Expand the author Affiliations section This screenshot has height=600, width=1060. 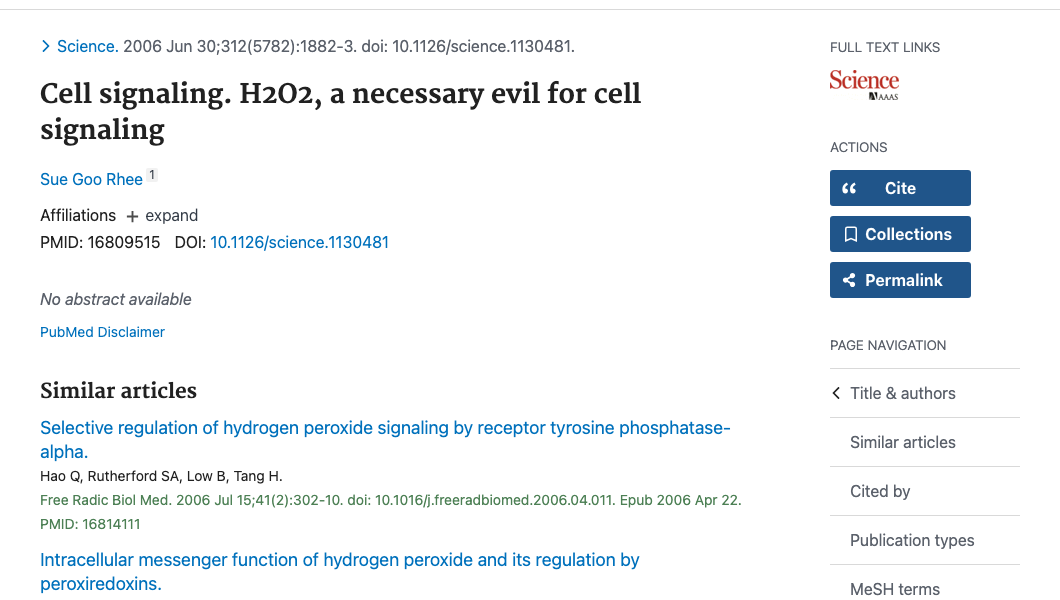click(161, 215)
